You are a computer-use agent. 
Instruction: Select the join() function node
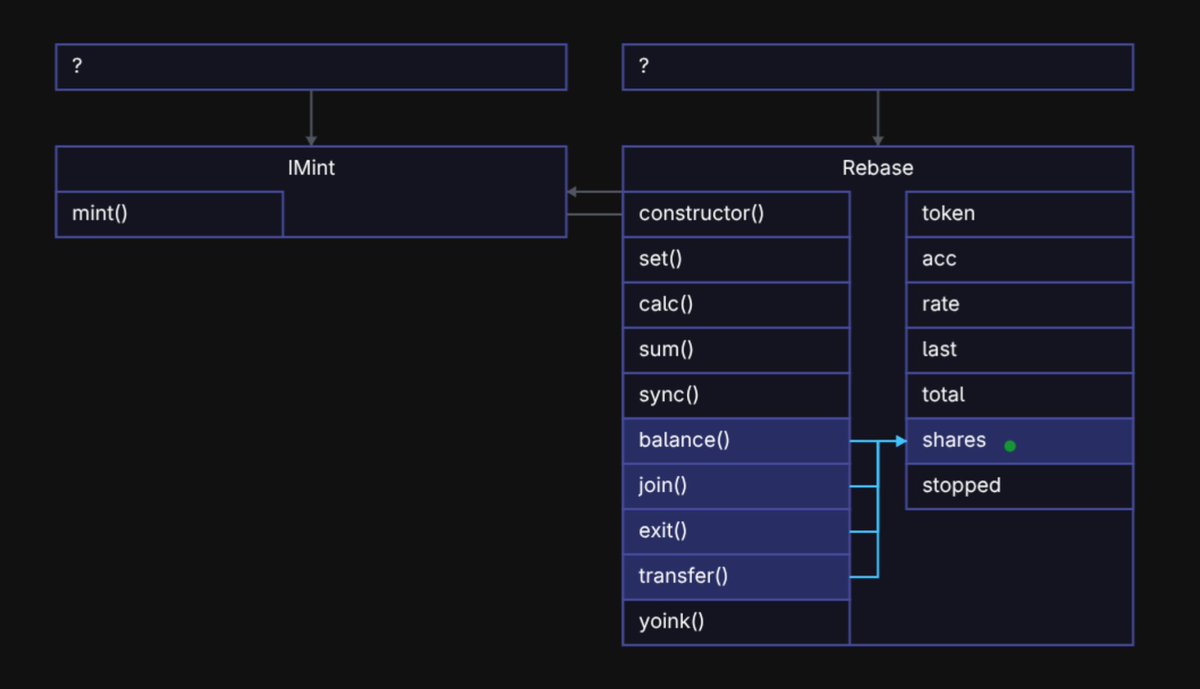(x=736, y=486)
